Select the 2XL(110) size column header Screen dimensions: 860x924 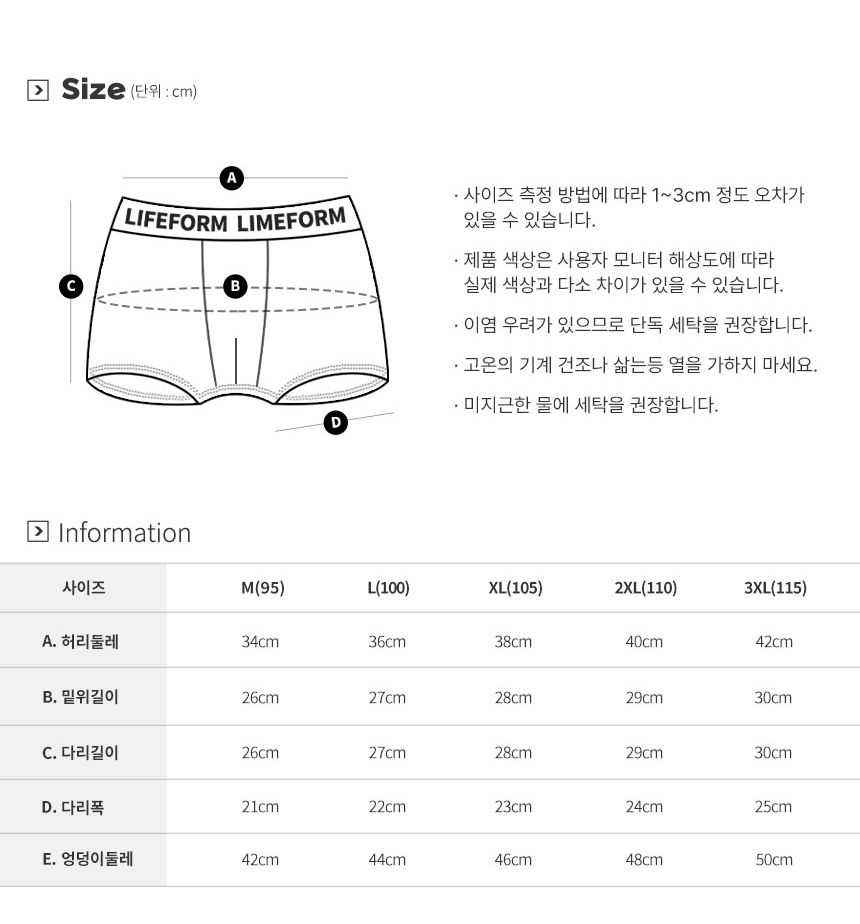pyautogui.click(x=645, y=588)
